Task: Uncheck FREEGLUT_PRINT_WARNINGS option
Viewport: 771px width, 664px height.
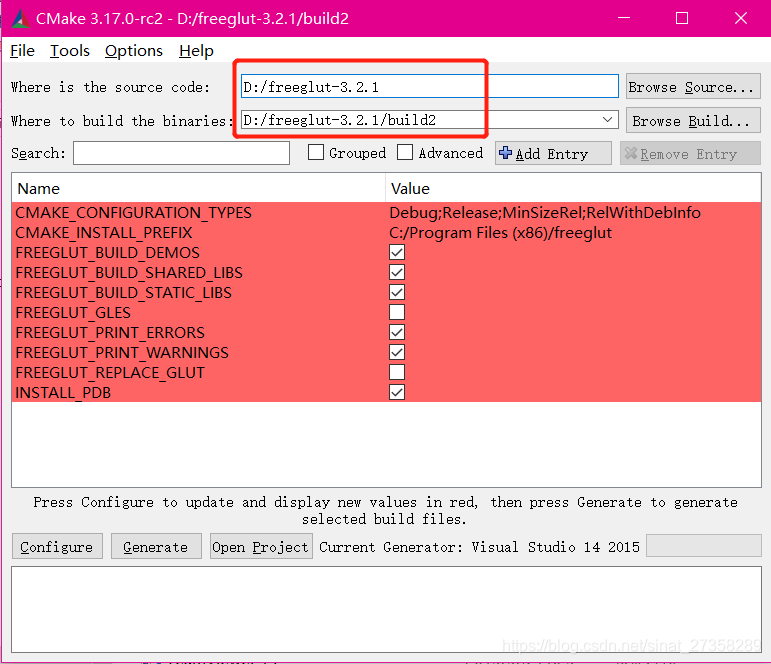Action: tap(397, 352)
